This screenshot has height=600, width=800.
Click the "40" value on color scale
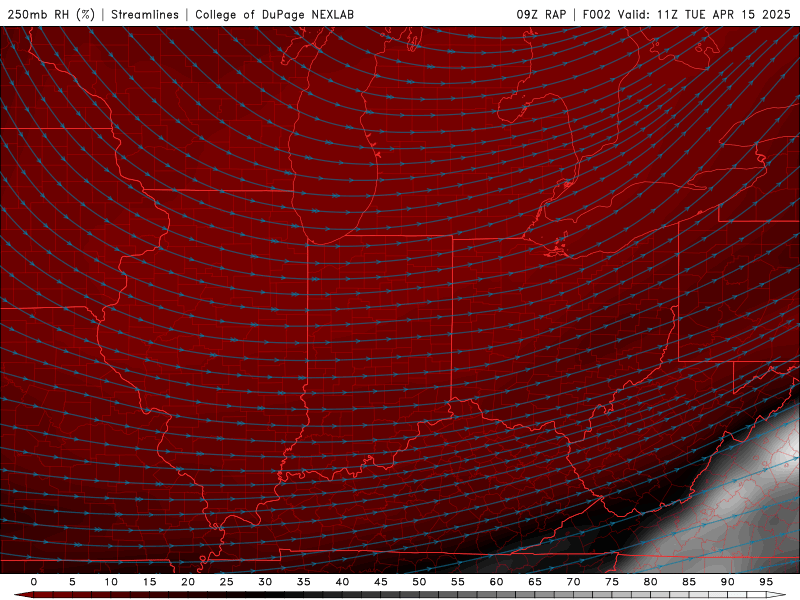point(342,582)
